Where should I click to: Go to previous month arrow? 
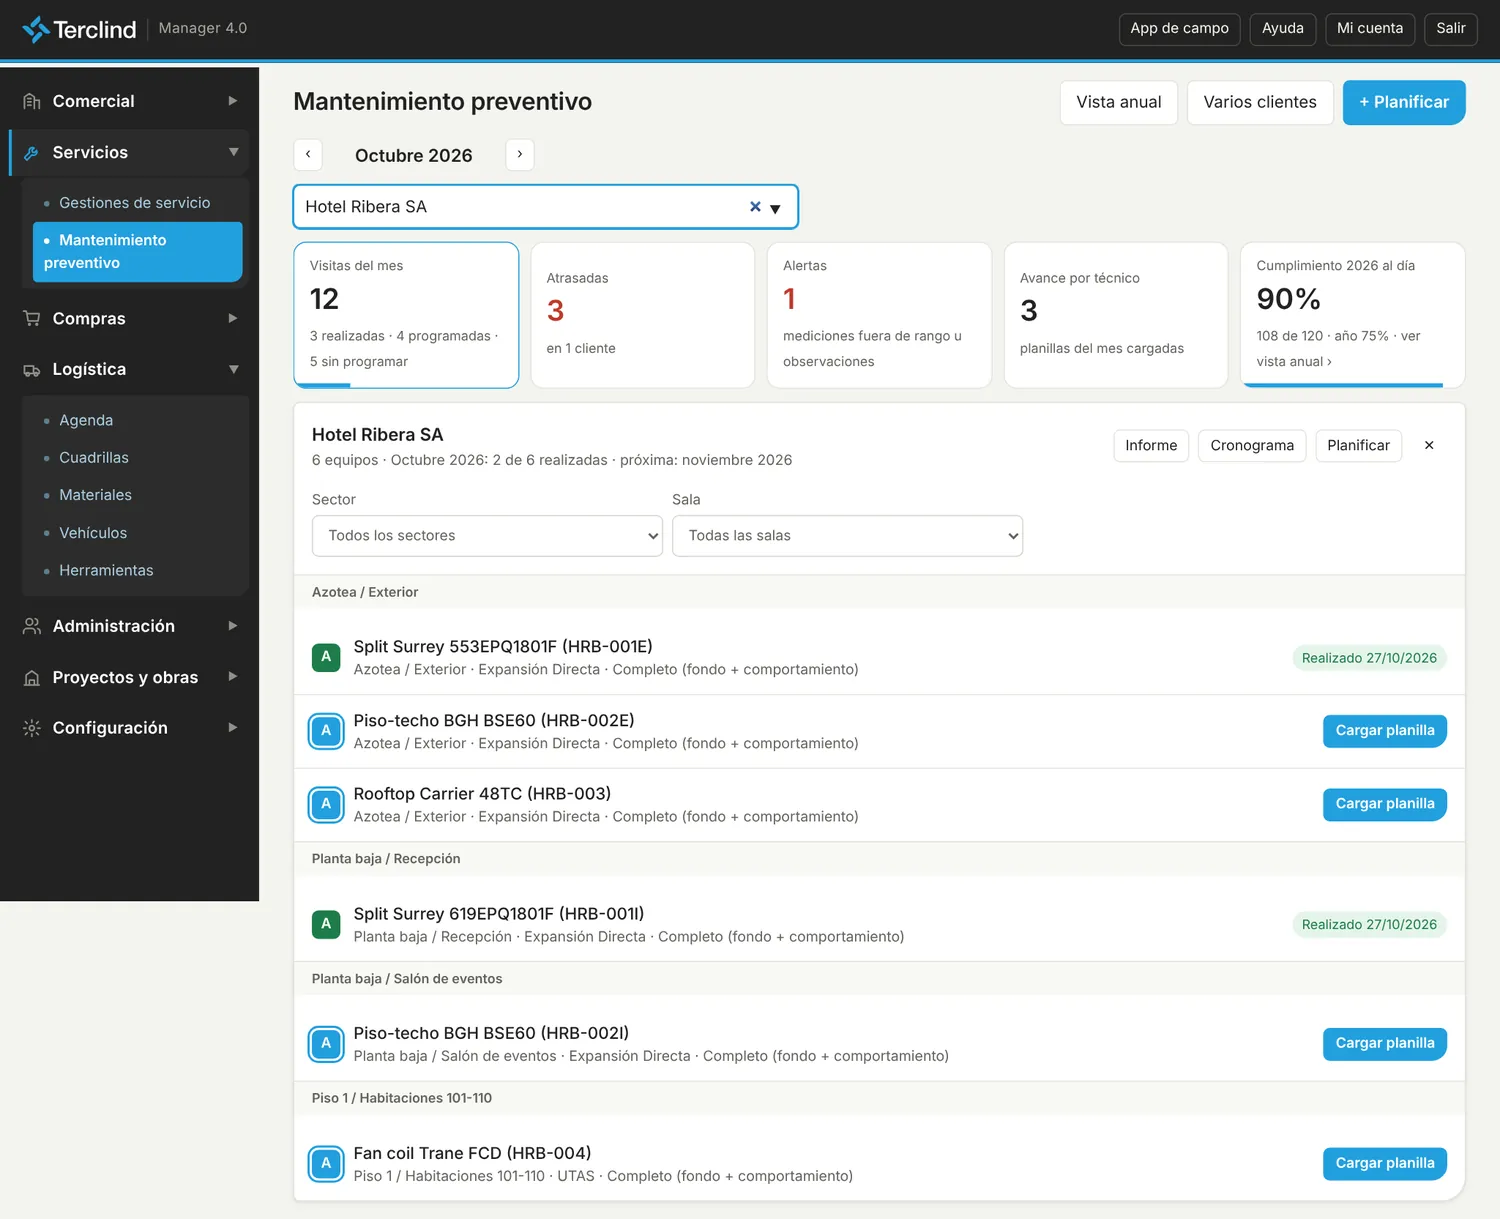coord(308,155)
